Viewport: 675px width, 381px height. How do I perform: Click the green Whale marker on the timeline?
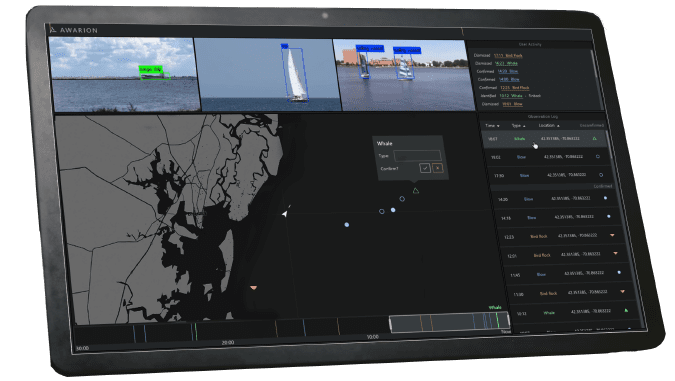pyautogui.click(x=497, y=320)
